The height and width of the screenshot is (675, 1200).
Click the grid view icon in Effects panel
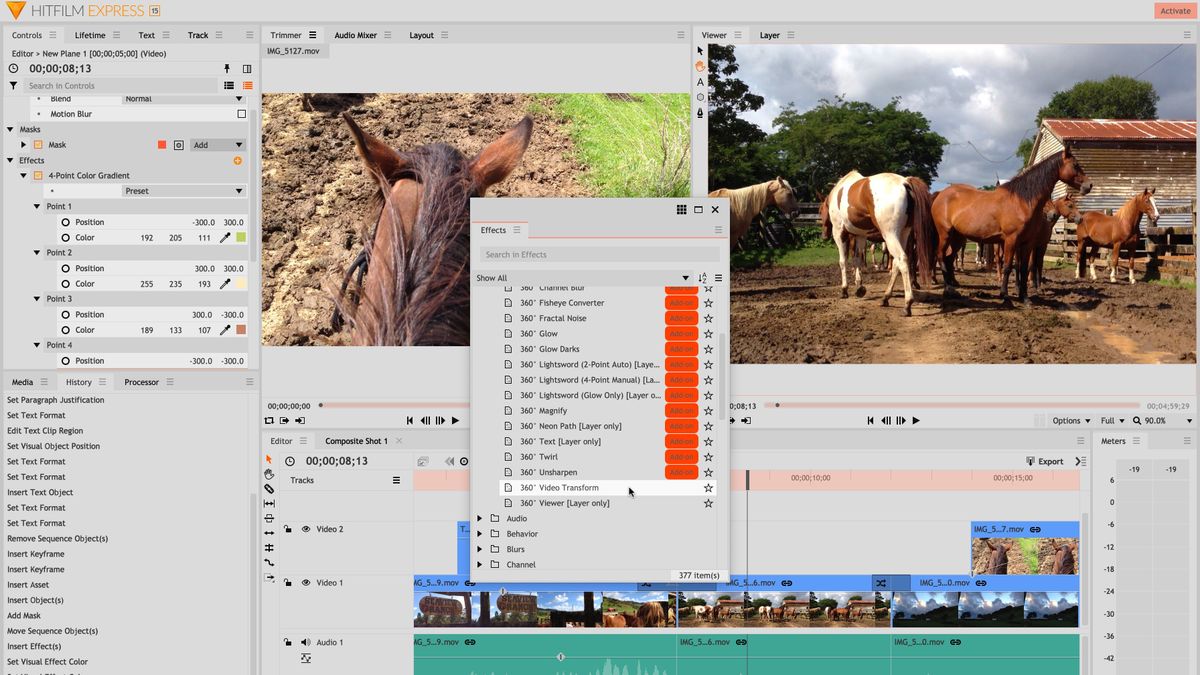pos(680,210)
